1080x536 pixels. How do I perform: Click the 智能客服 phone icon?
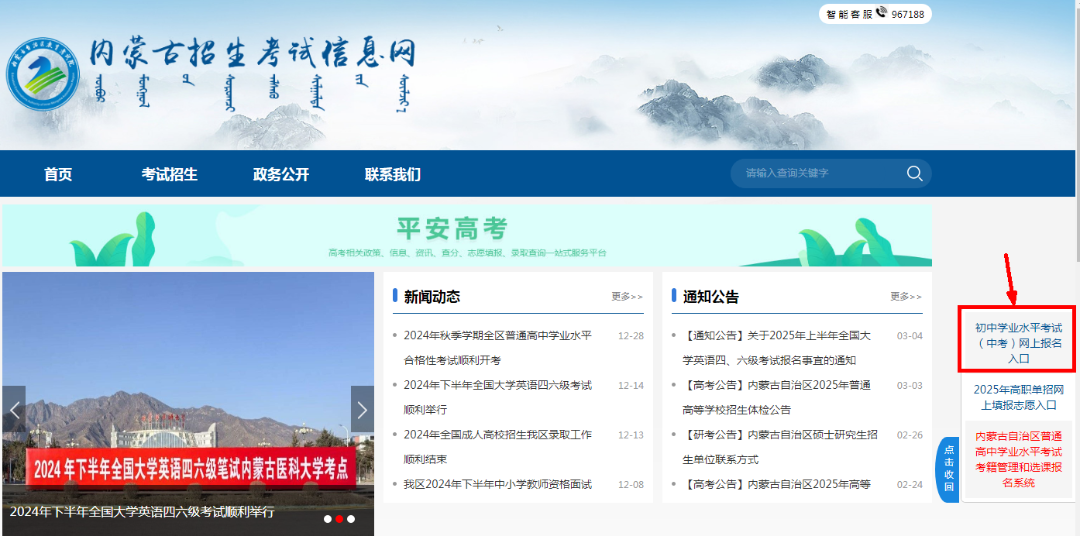pos(882,14)
